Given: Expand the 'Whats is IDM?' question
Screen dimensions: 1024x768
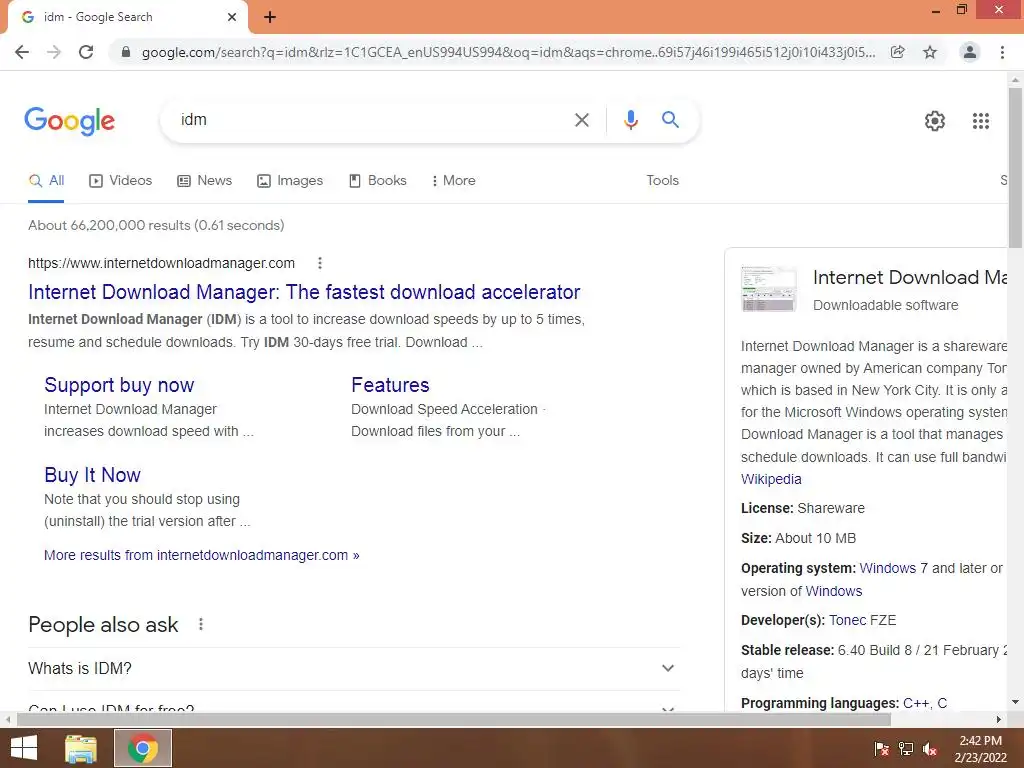Looking at the screenshot, I should point(354,669).
